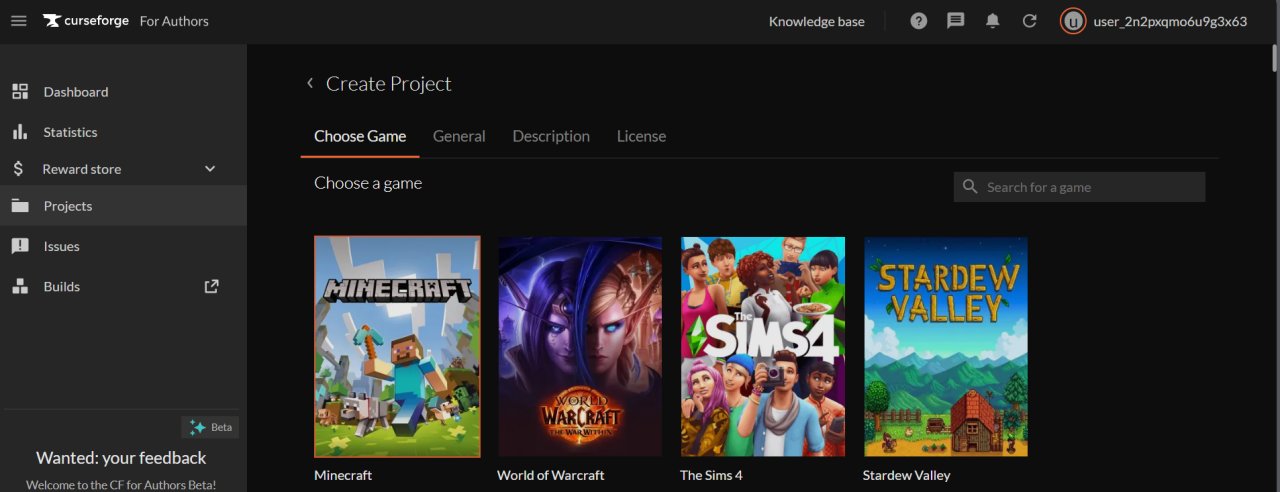Click the World of Warcraft title label
This screenshot has width=1280, height=492.
click(x=551, y=475)
